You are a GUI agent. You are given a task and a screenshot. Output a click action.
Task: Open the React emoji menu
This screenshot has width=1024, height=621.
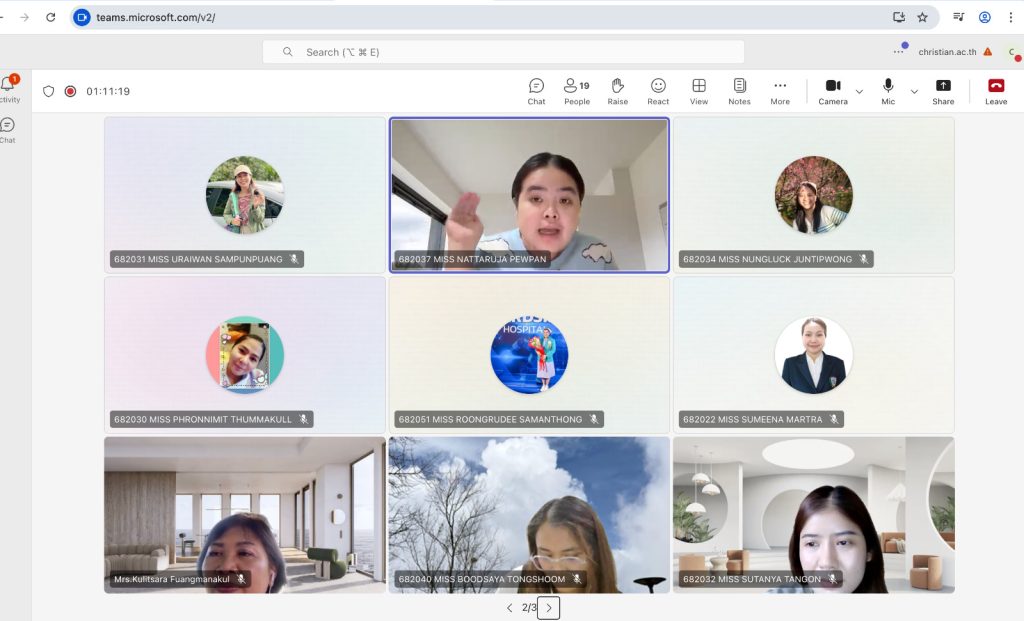point(658,91)
